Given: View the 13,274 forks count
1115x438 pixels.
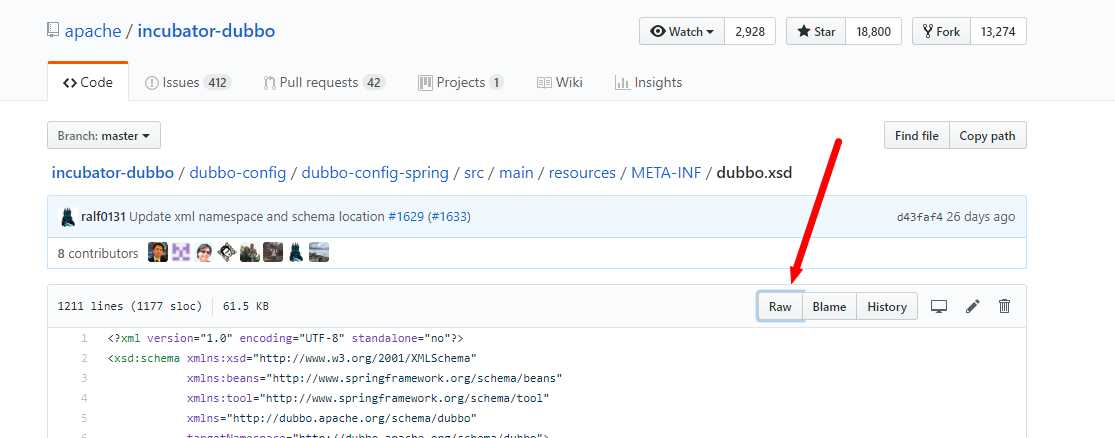Looking at the screenshot, I should tap(998, 31).
